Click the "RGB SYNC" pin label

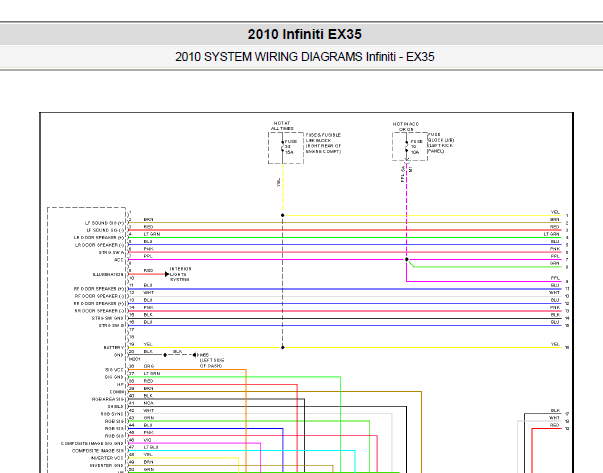pos(112,414)
